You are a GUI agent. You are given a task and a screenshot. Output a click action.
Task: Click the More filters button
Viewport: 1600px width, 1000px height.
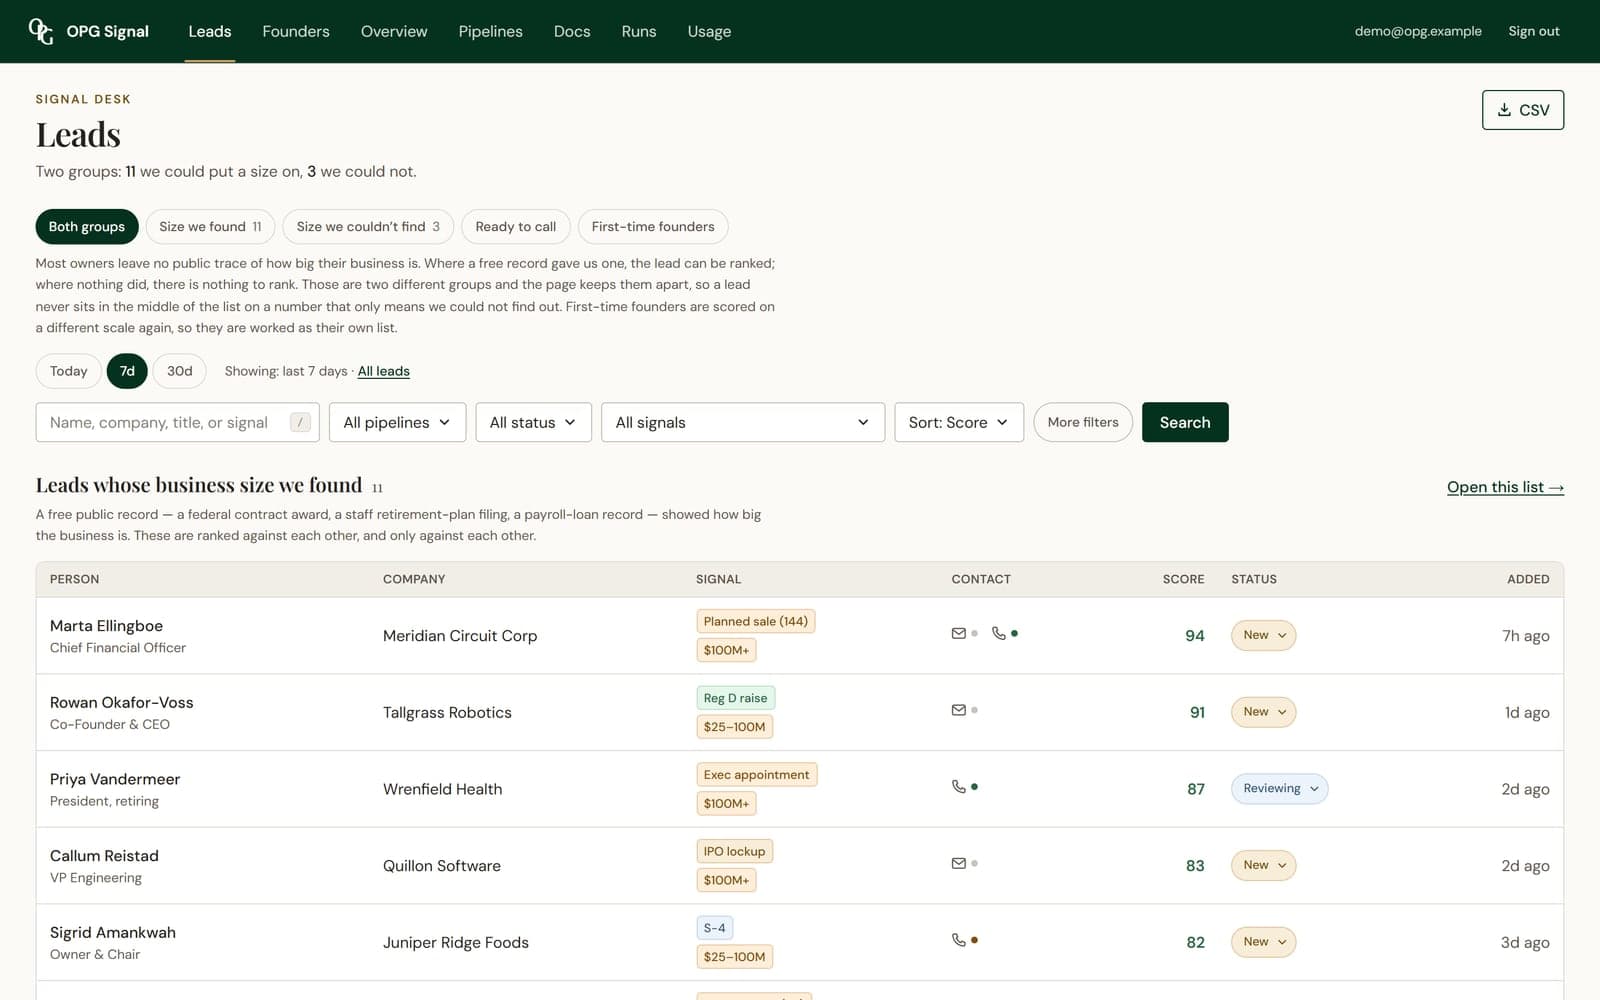(1083, 422)
